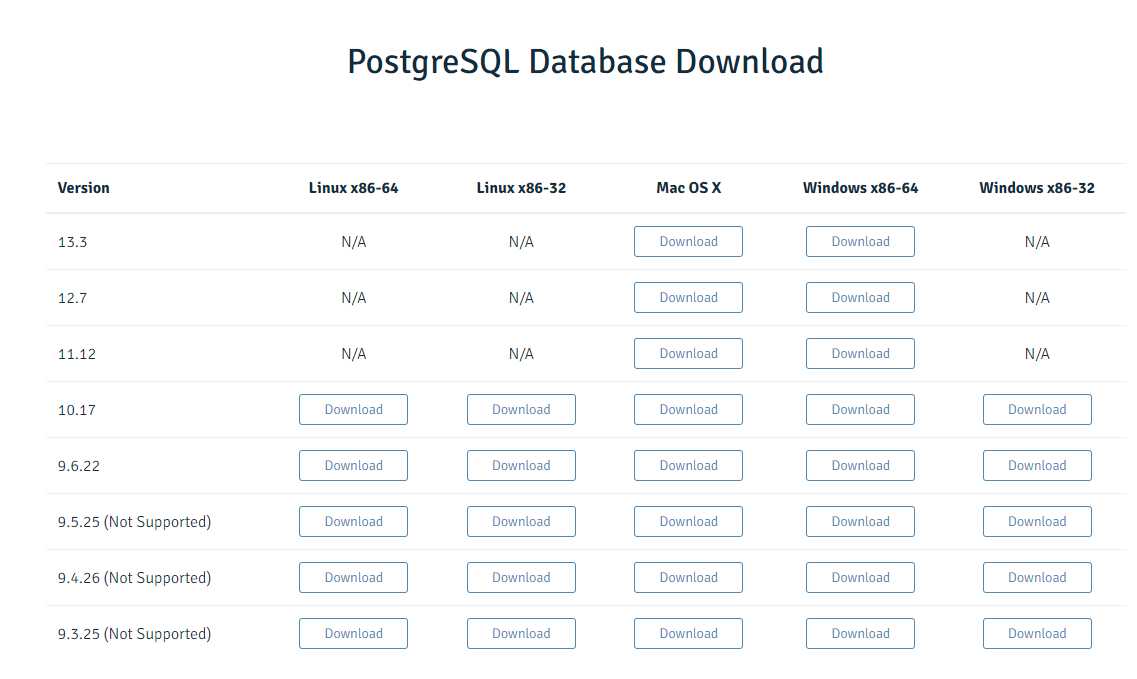Screen dimensions: 1137x679
Task: Click the Mac OS X column header
Action: pyautogui.click(x=688, y=188)
